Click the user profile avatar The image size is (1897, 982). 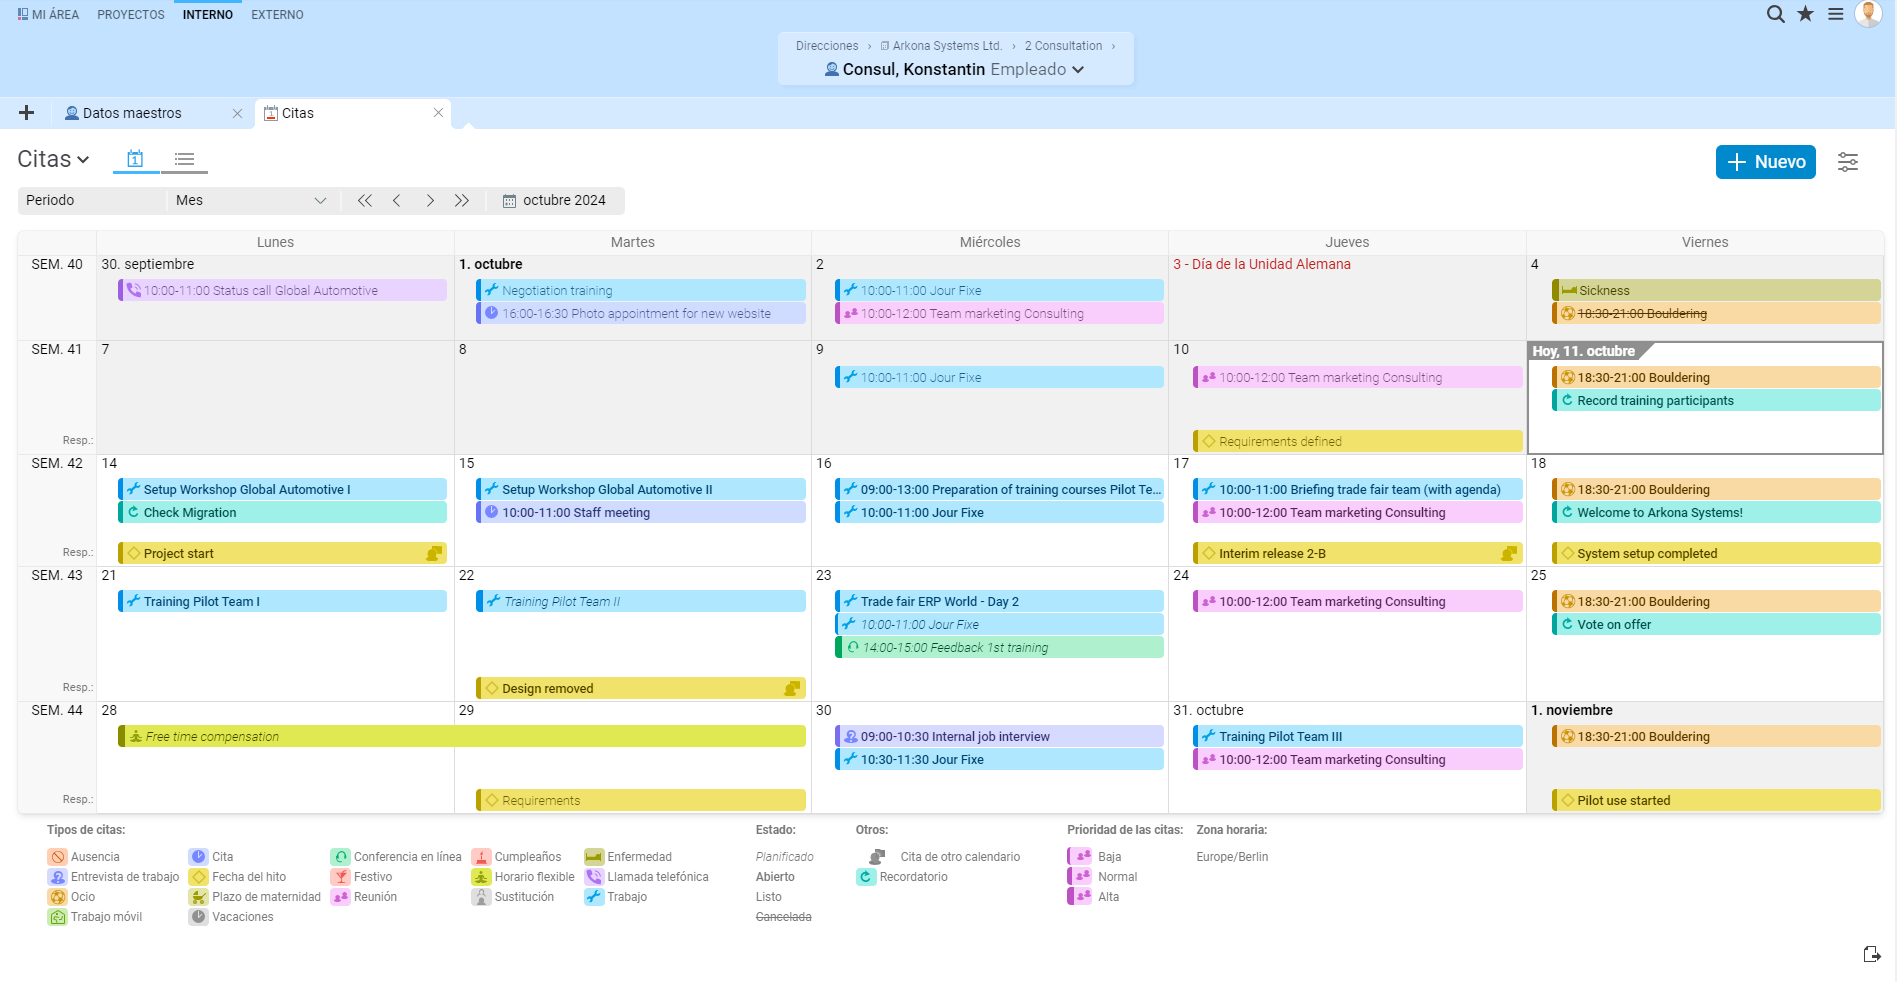tap(1868, 14)
